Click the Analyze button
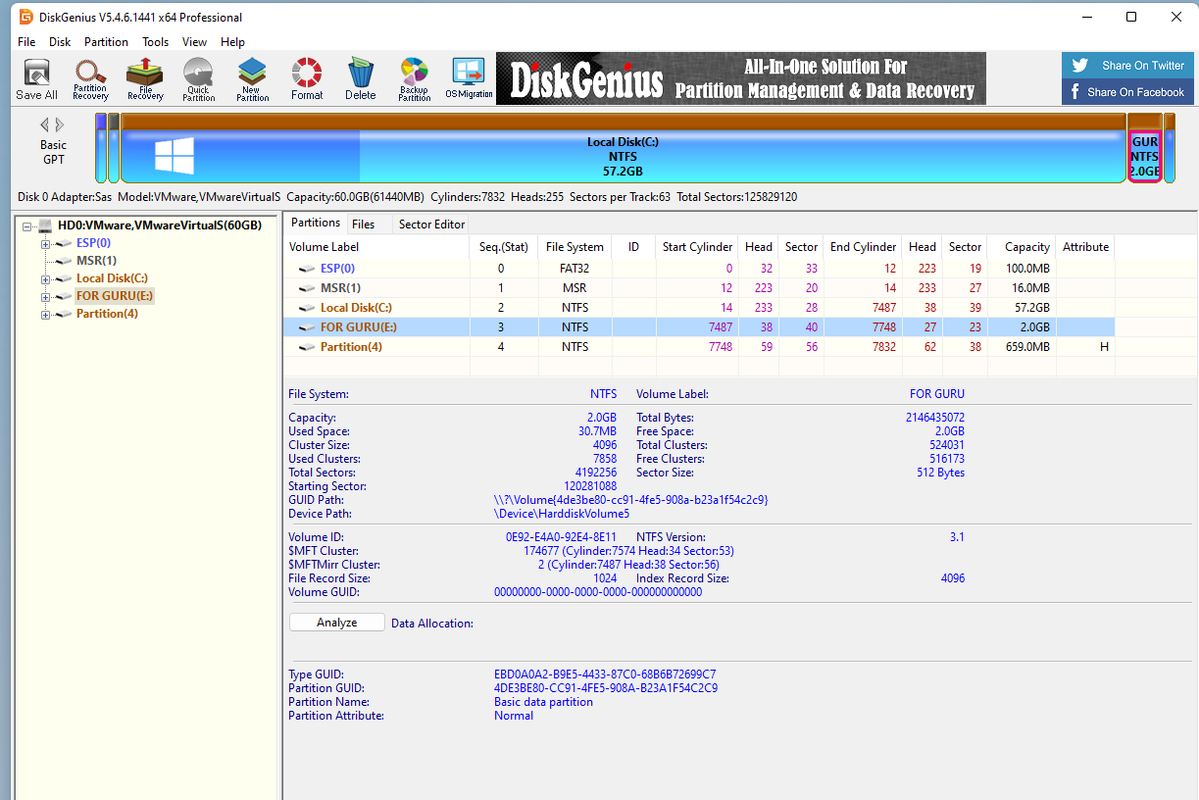The width and height of the screenshot is (1199, 800). [x=336, y=623]
